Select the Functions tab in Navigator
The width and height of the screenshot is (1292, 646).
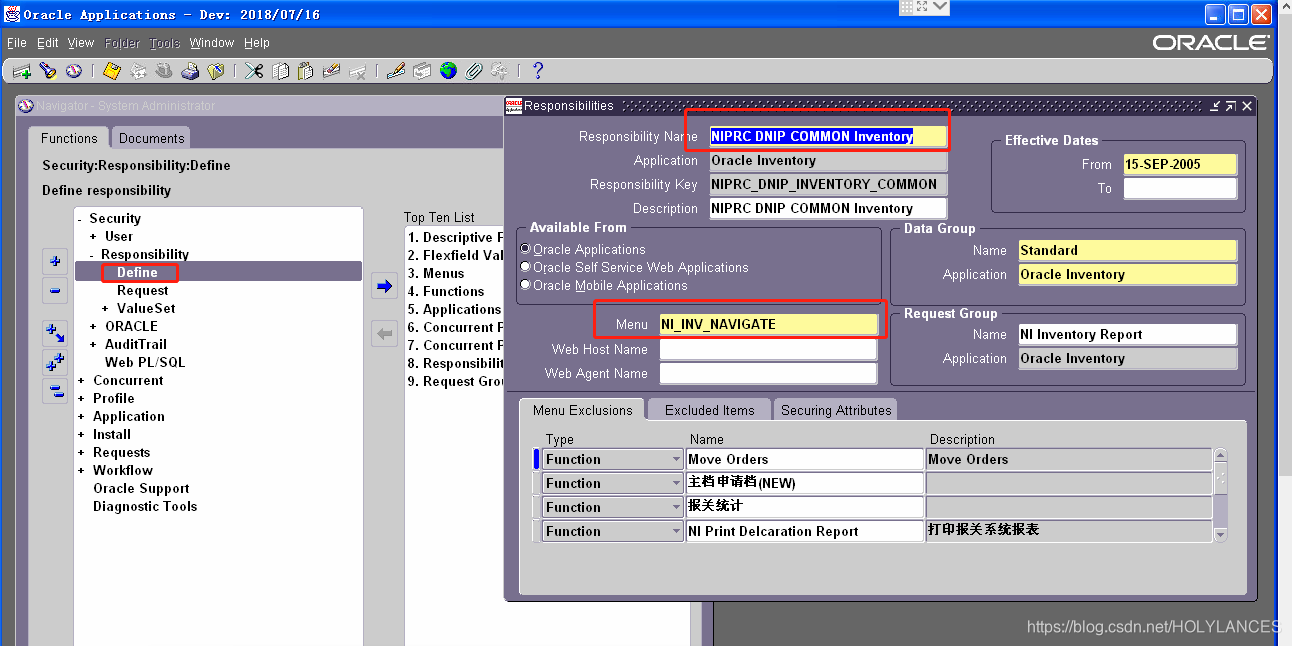69,138
